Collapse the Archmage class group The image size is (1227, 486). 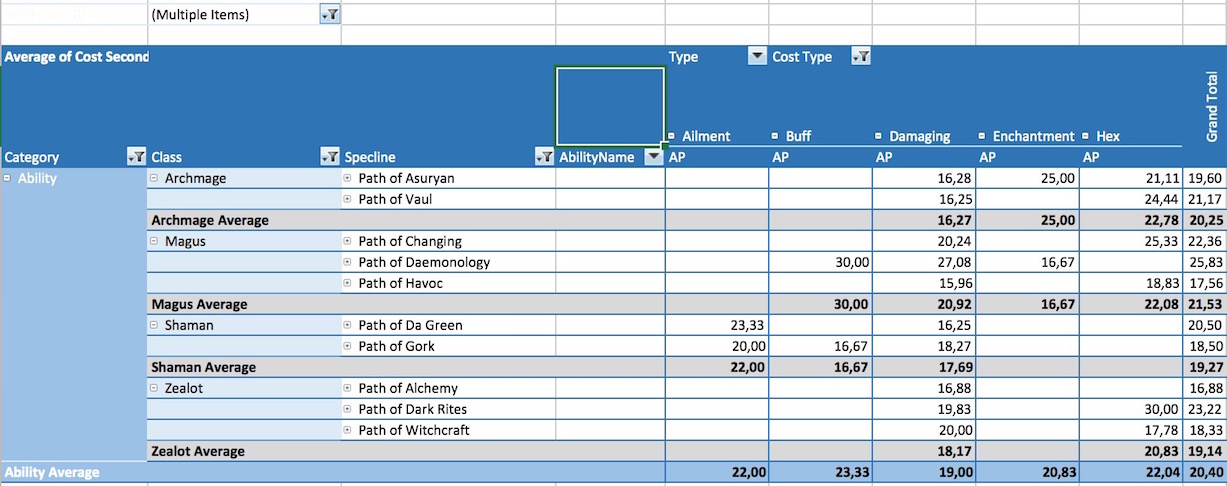154,178
